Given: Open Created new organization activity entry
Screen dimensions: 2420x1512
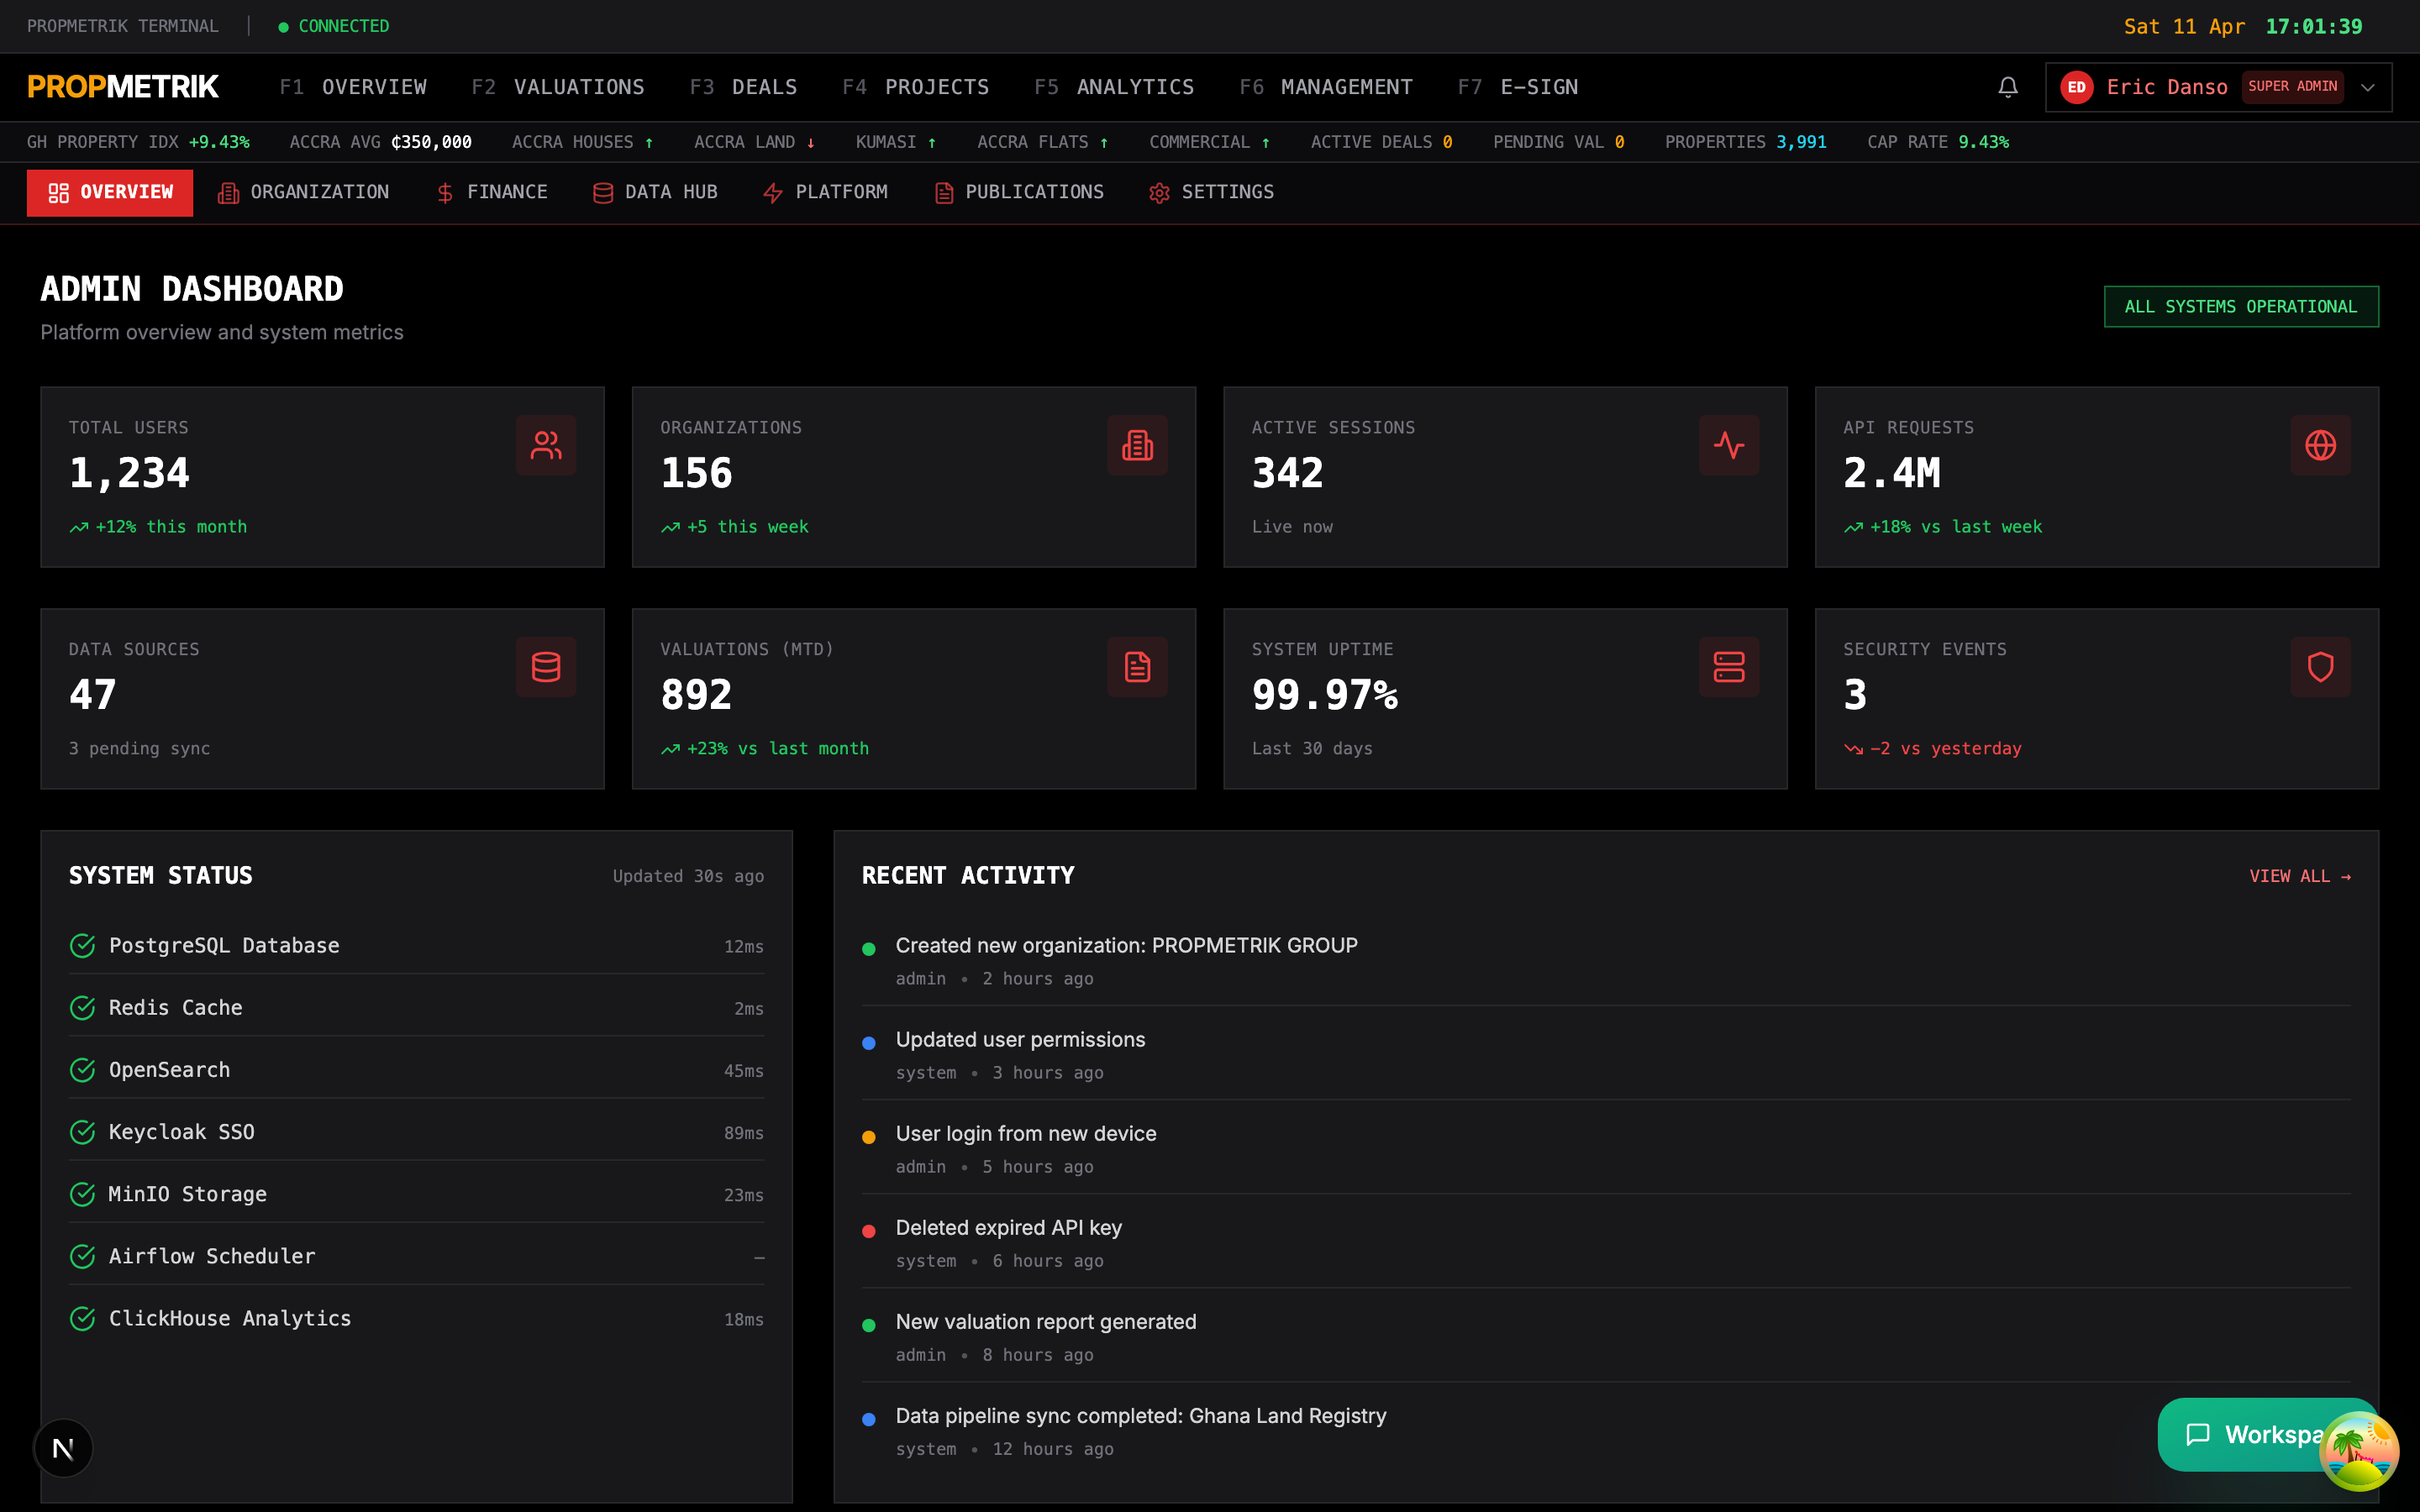Looking at the screenshot, I should (1606, 961).
